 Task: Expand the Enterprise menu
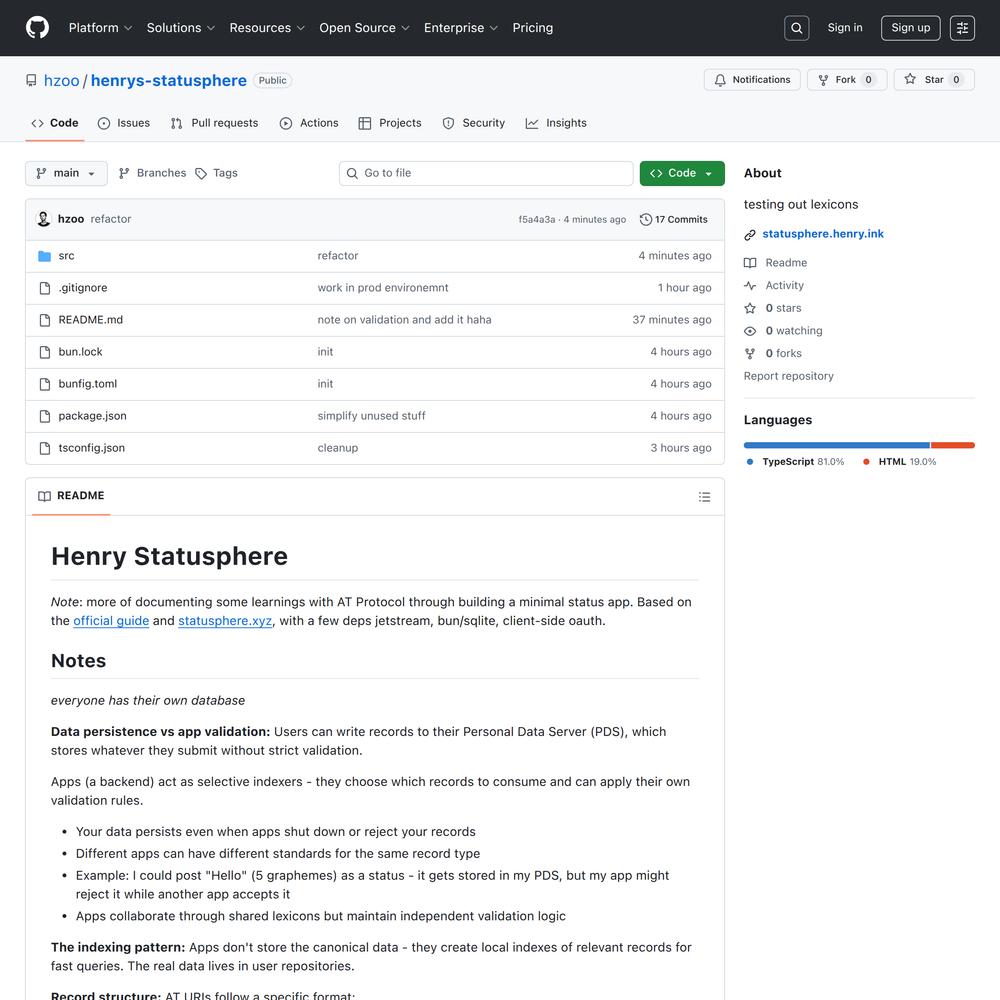click(x=460, y=28)
